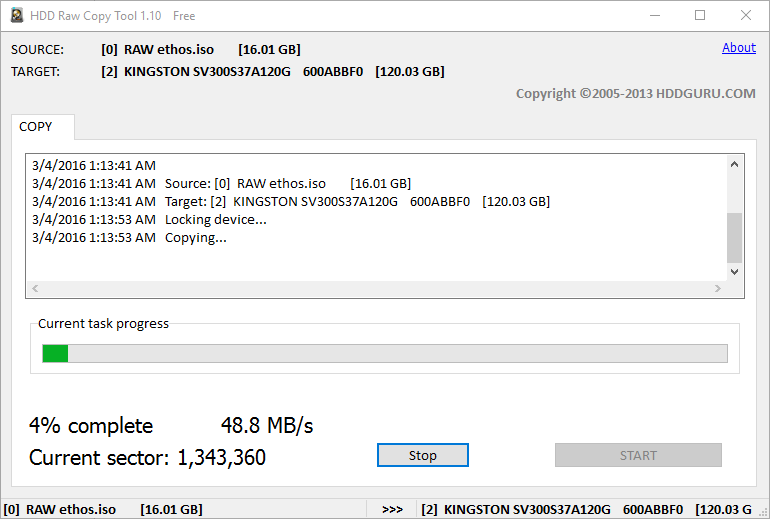The image size is (770, 519).
Task: Click the current task progress bar
Action: click(x=385, y=354)
